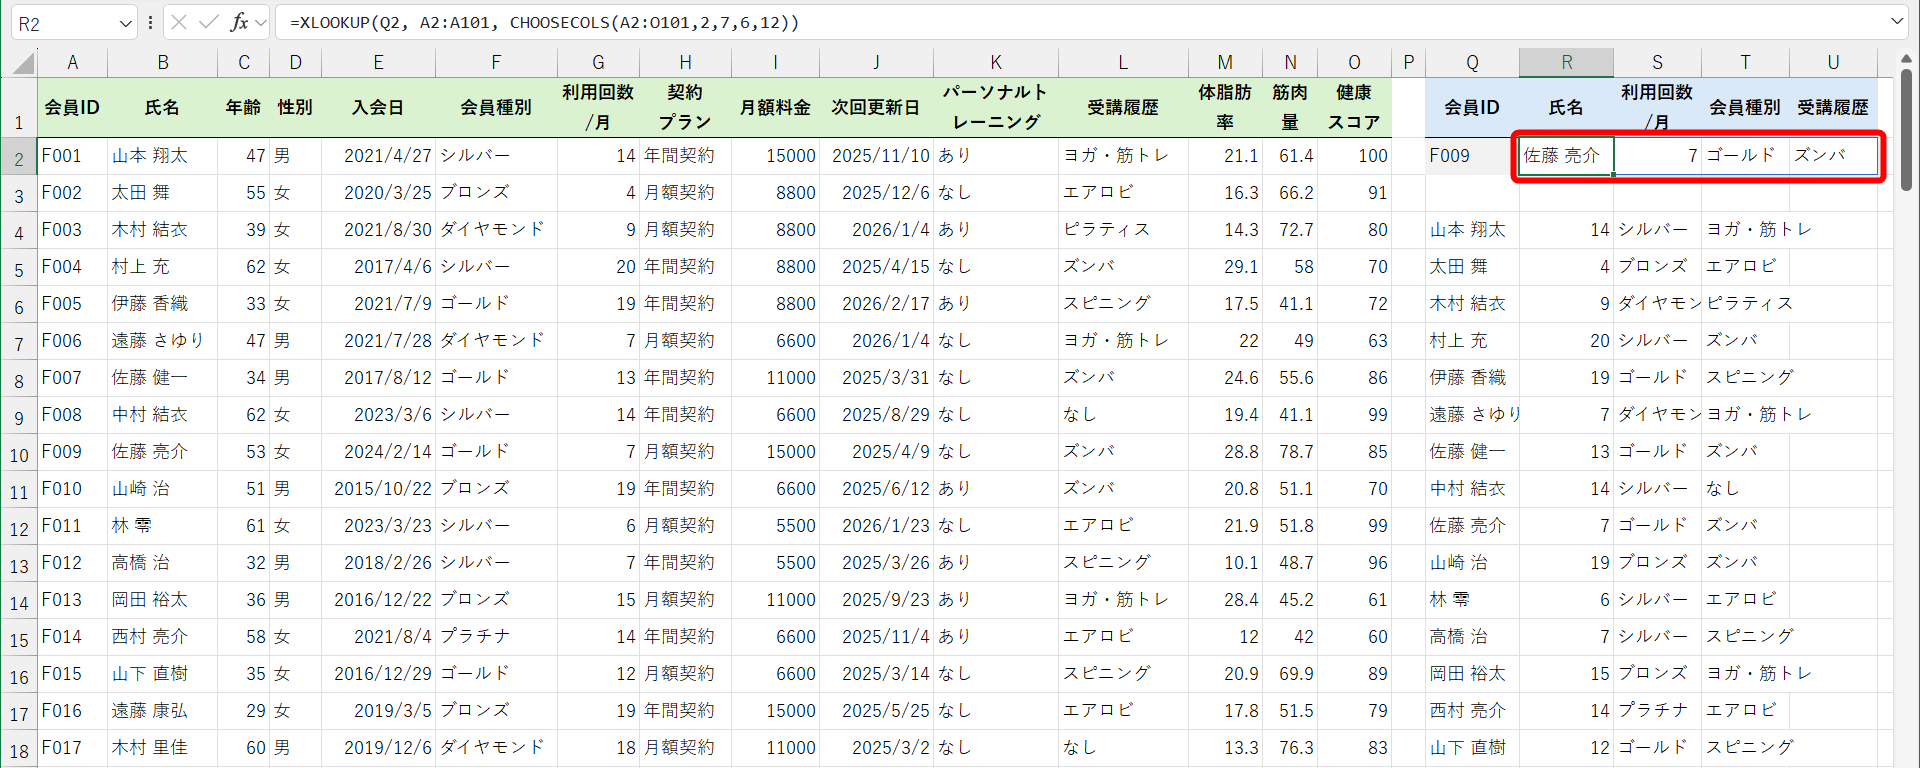Click cell T2 showing ゴールド
The image size is (1920, 768).
(x=1745, y=156)
